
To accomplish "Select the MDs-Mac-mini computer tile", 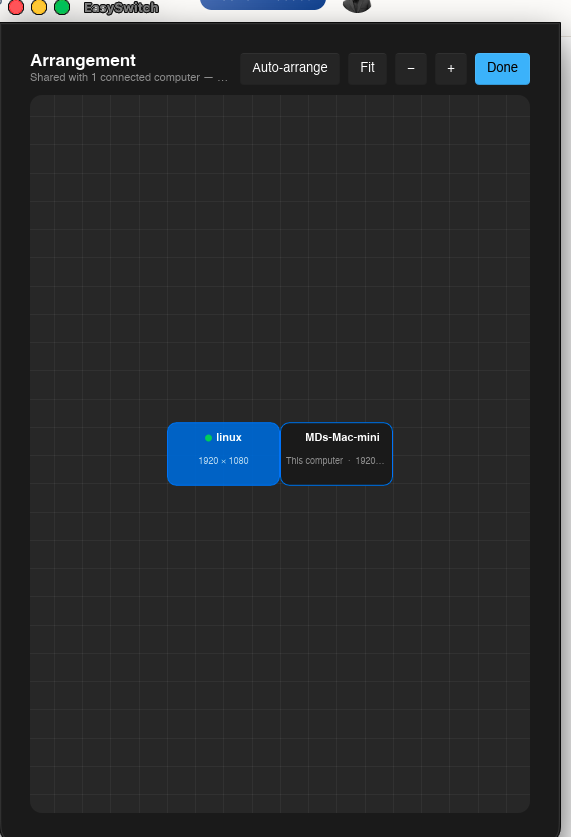I will coord(336,454).
